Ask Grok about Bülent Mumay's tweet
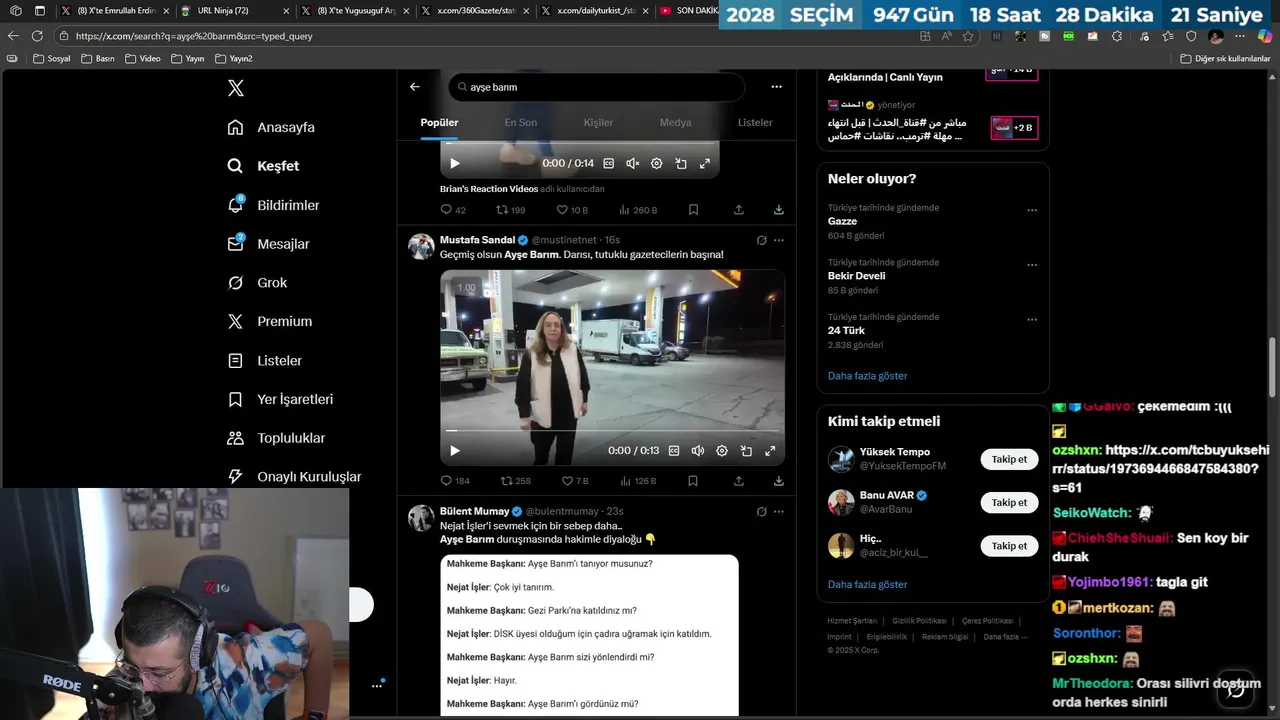The height and width of the screenshot is (720, 1280). (761, 511)
